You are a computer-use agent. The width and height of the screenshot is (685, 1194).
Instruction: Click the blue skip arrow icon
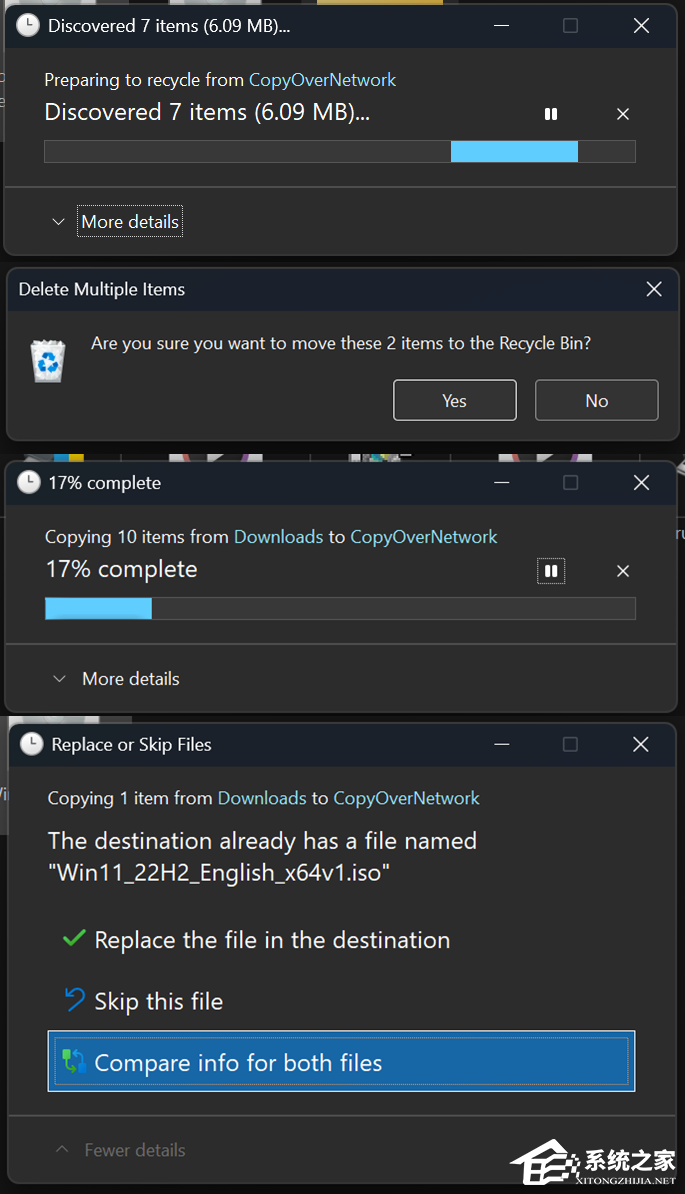[x=73, y=1001]
